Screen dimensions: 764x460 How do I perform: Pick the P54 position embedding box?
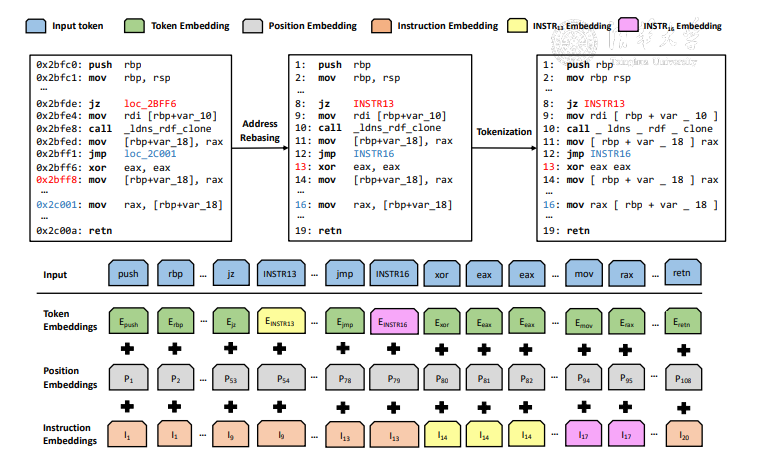click(281, 377)
